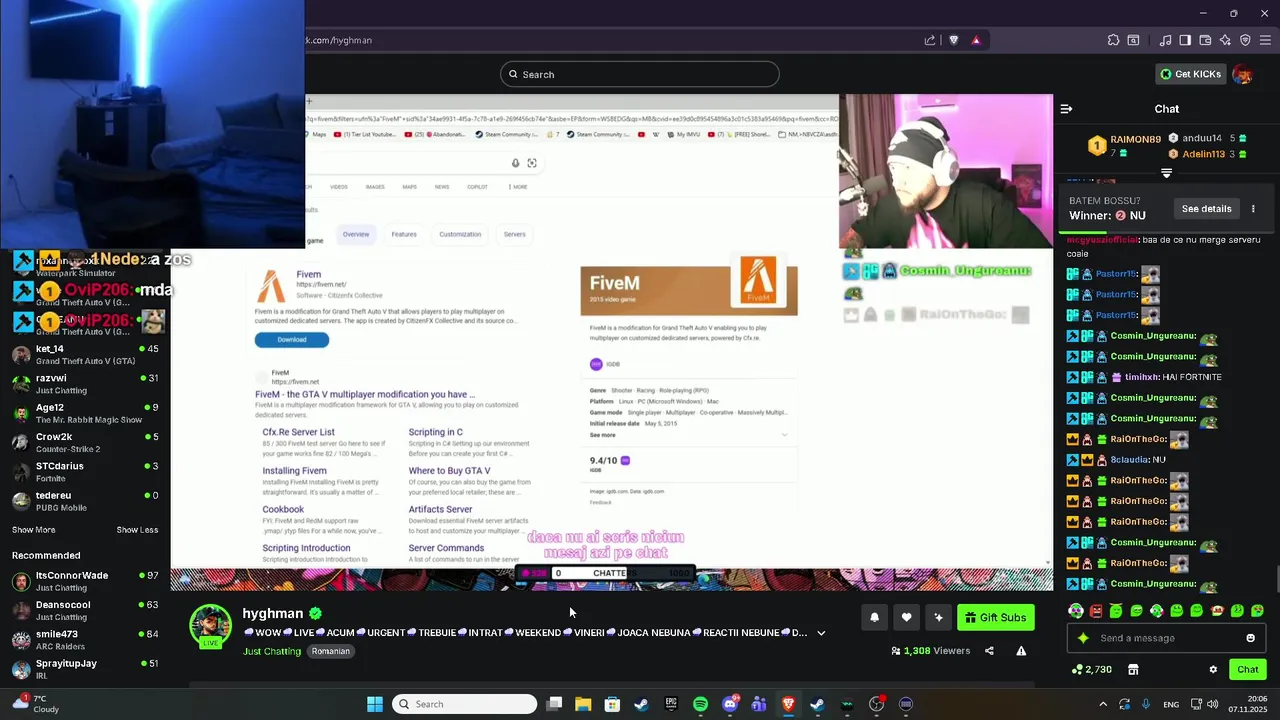Open recommended channel ItsConnorWade
Viewport: 1280px width, 720px height.
point(85,581)
